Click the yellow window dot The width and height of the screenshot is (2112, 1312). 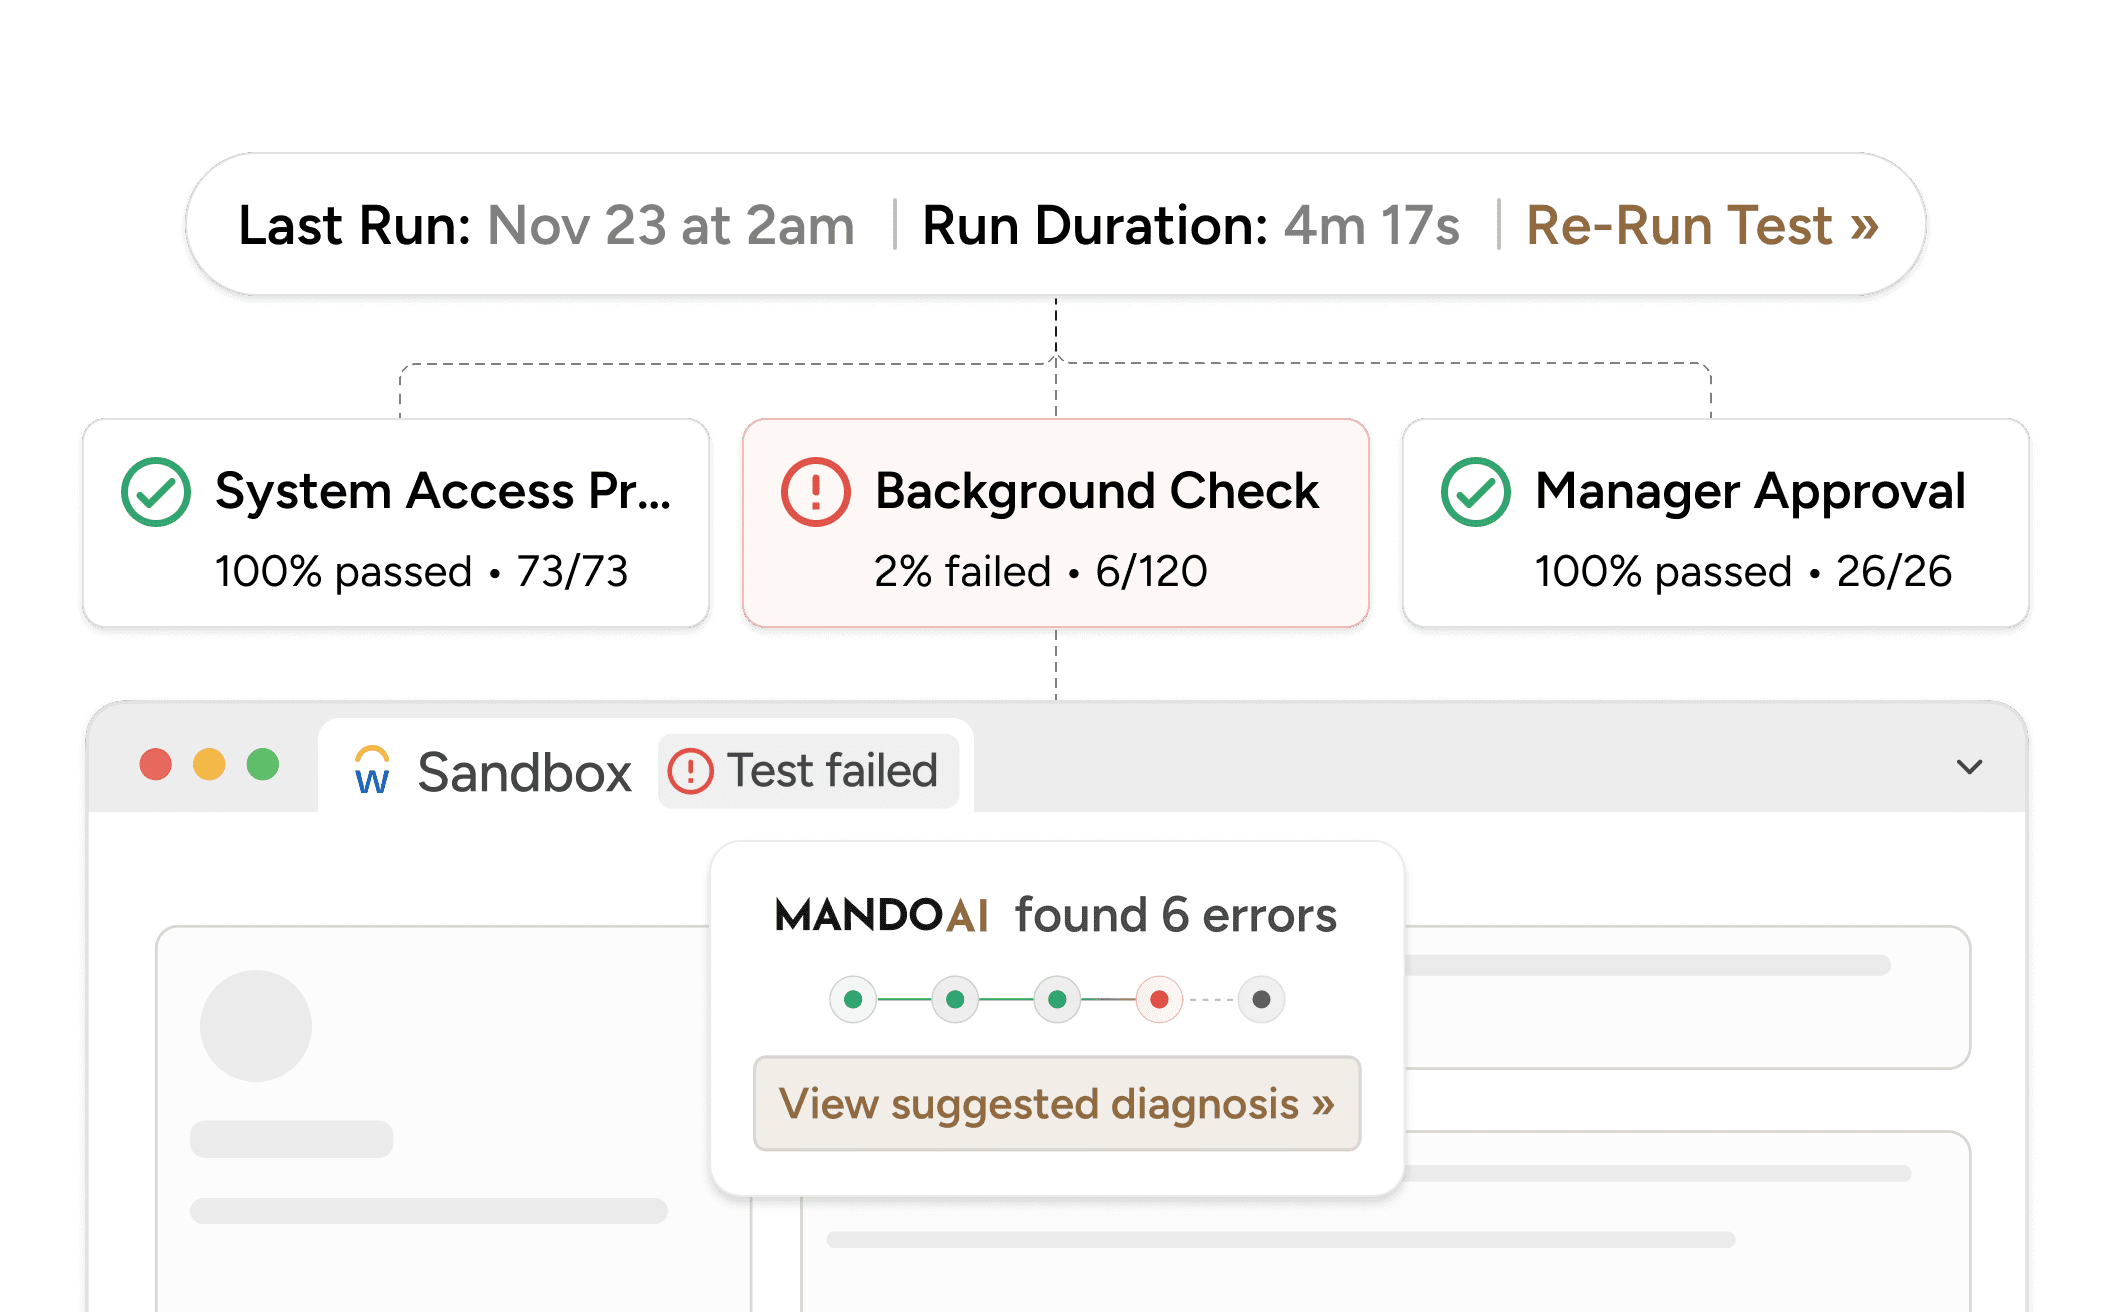pyautogui.click(x=209, y=765)
